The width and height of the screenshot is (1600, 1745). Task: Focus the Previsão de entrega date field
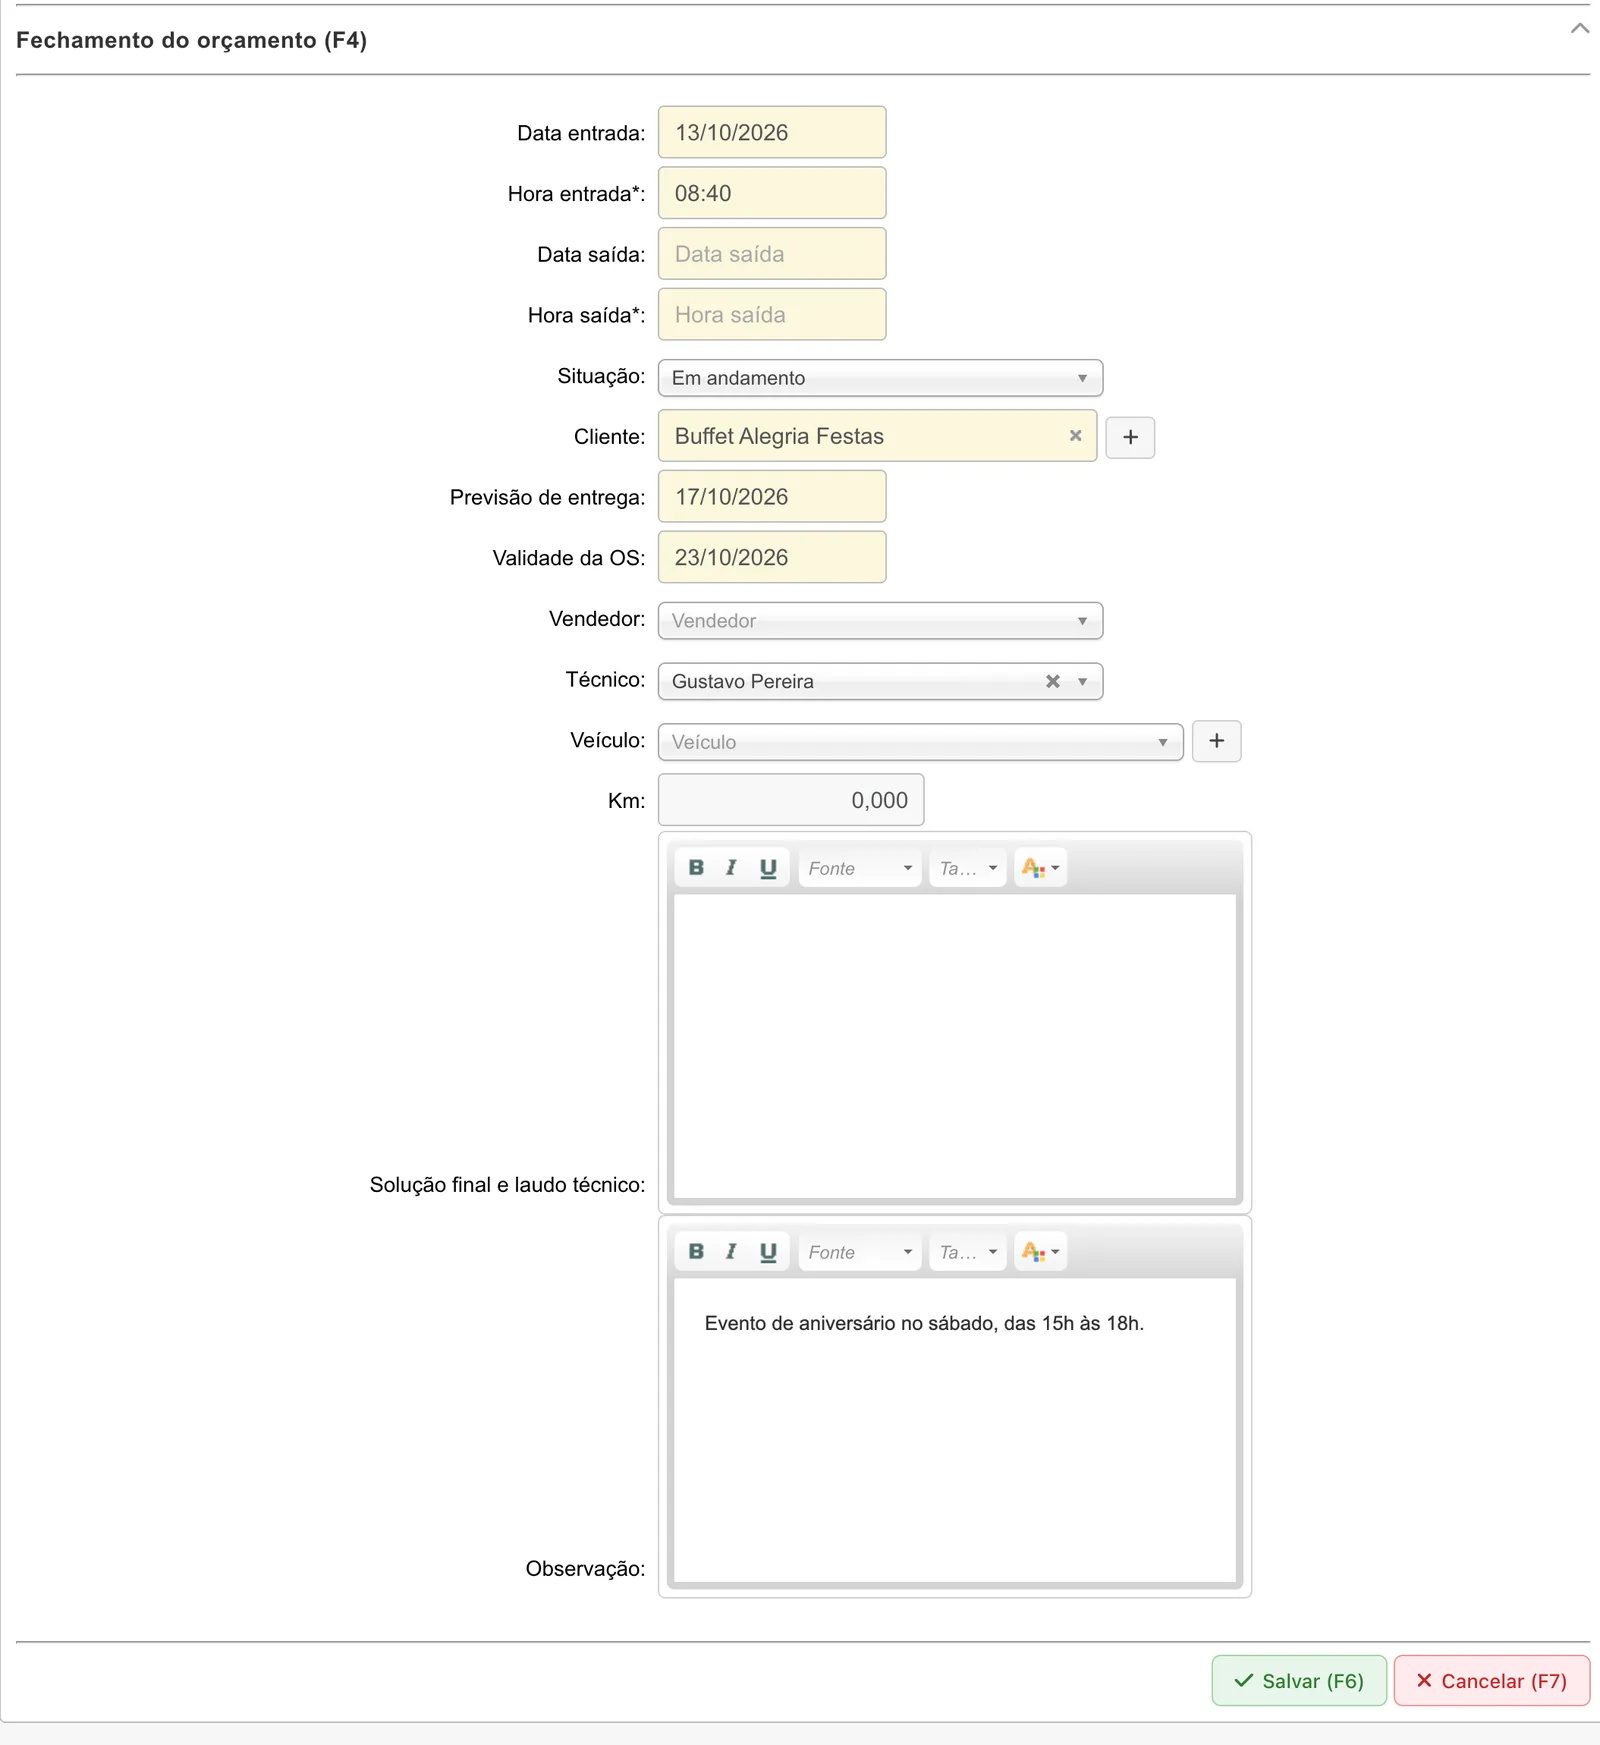point(772,497)
